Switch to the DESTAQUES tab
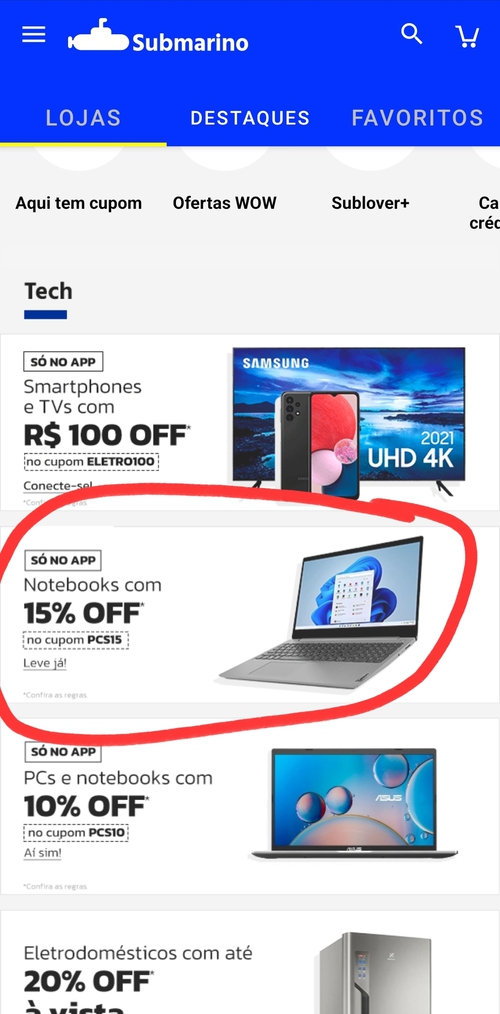500x1014 pixels. click(x=250, y=118)
